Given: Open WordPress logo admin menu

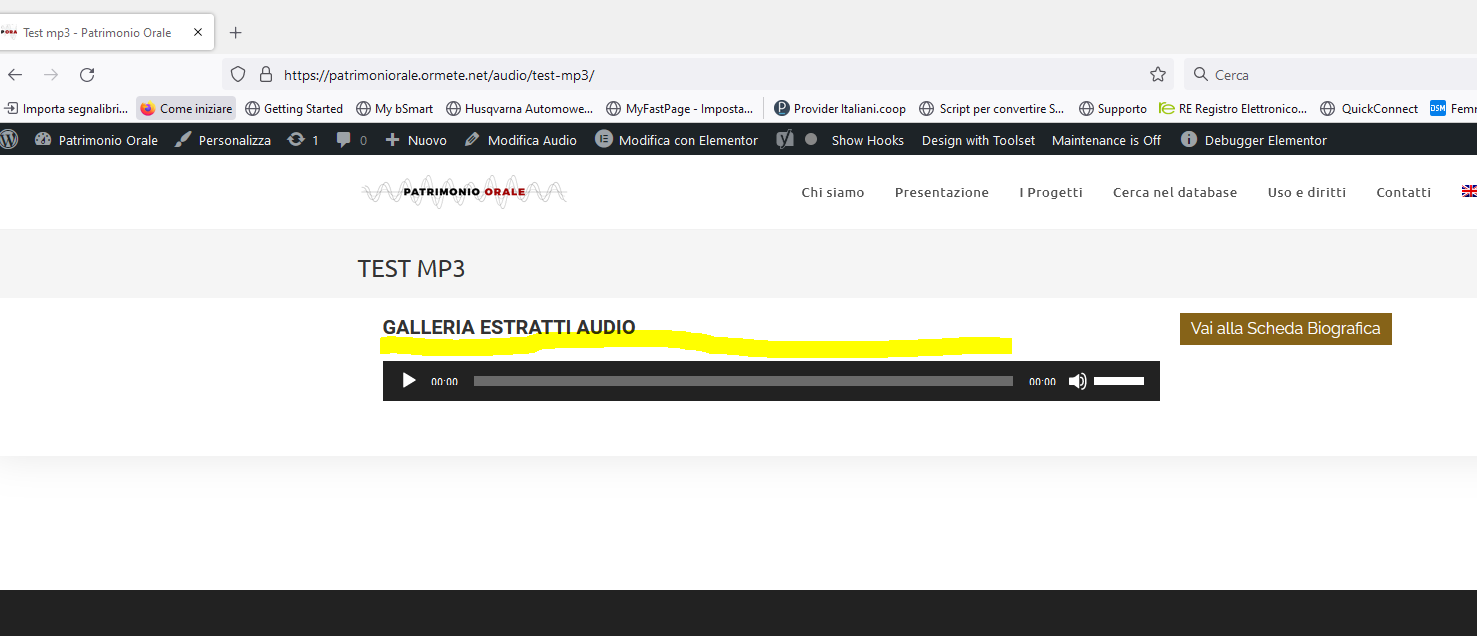Looking at the screenshot, I should point(9,140).
